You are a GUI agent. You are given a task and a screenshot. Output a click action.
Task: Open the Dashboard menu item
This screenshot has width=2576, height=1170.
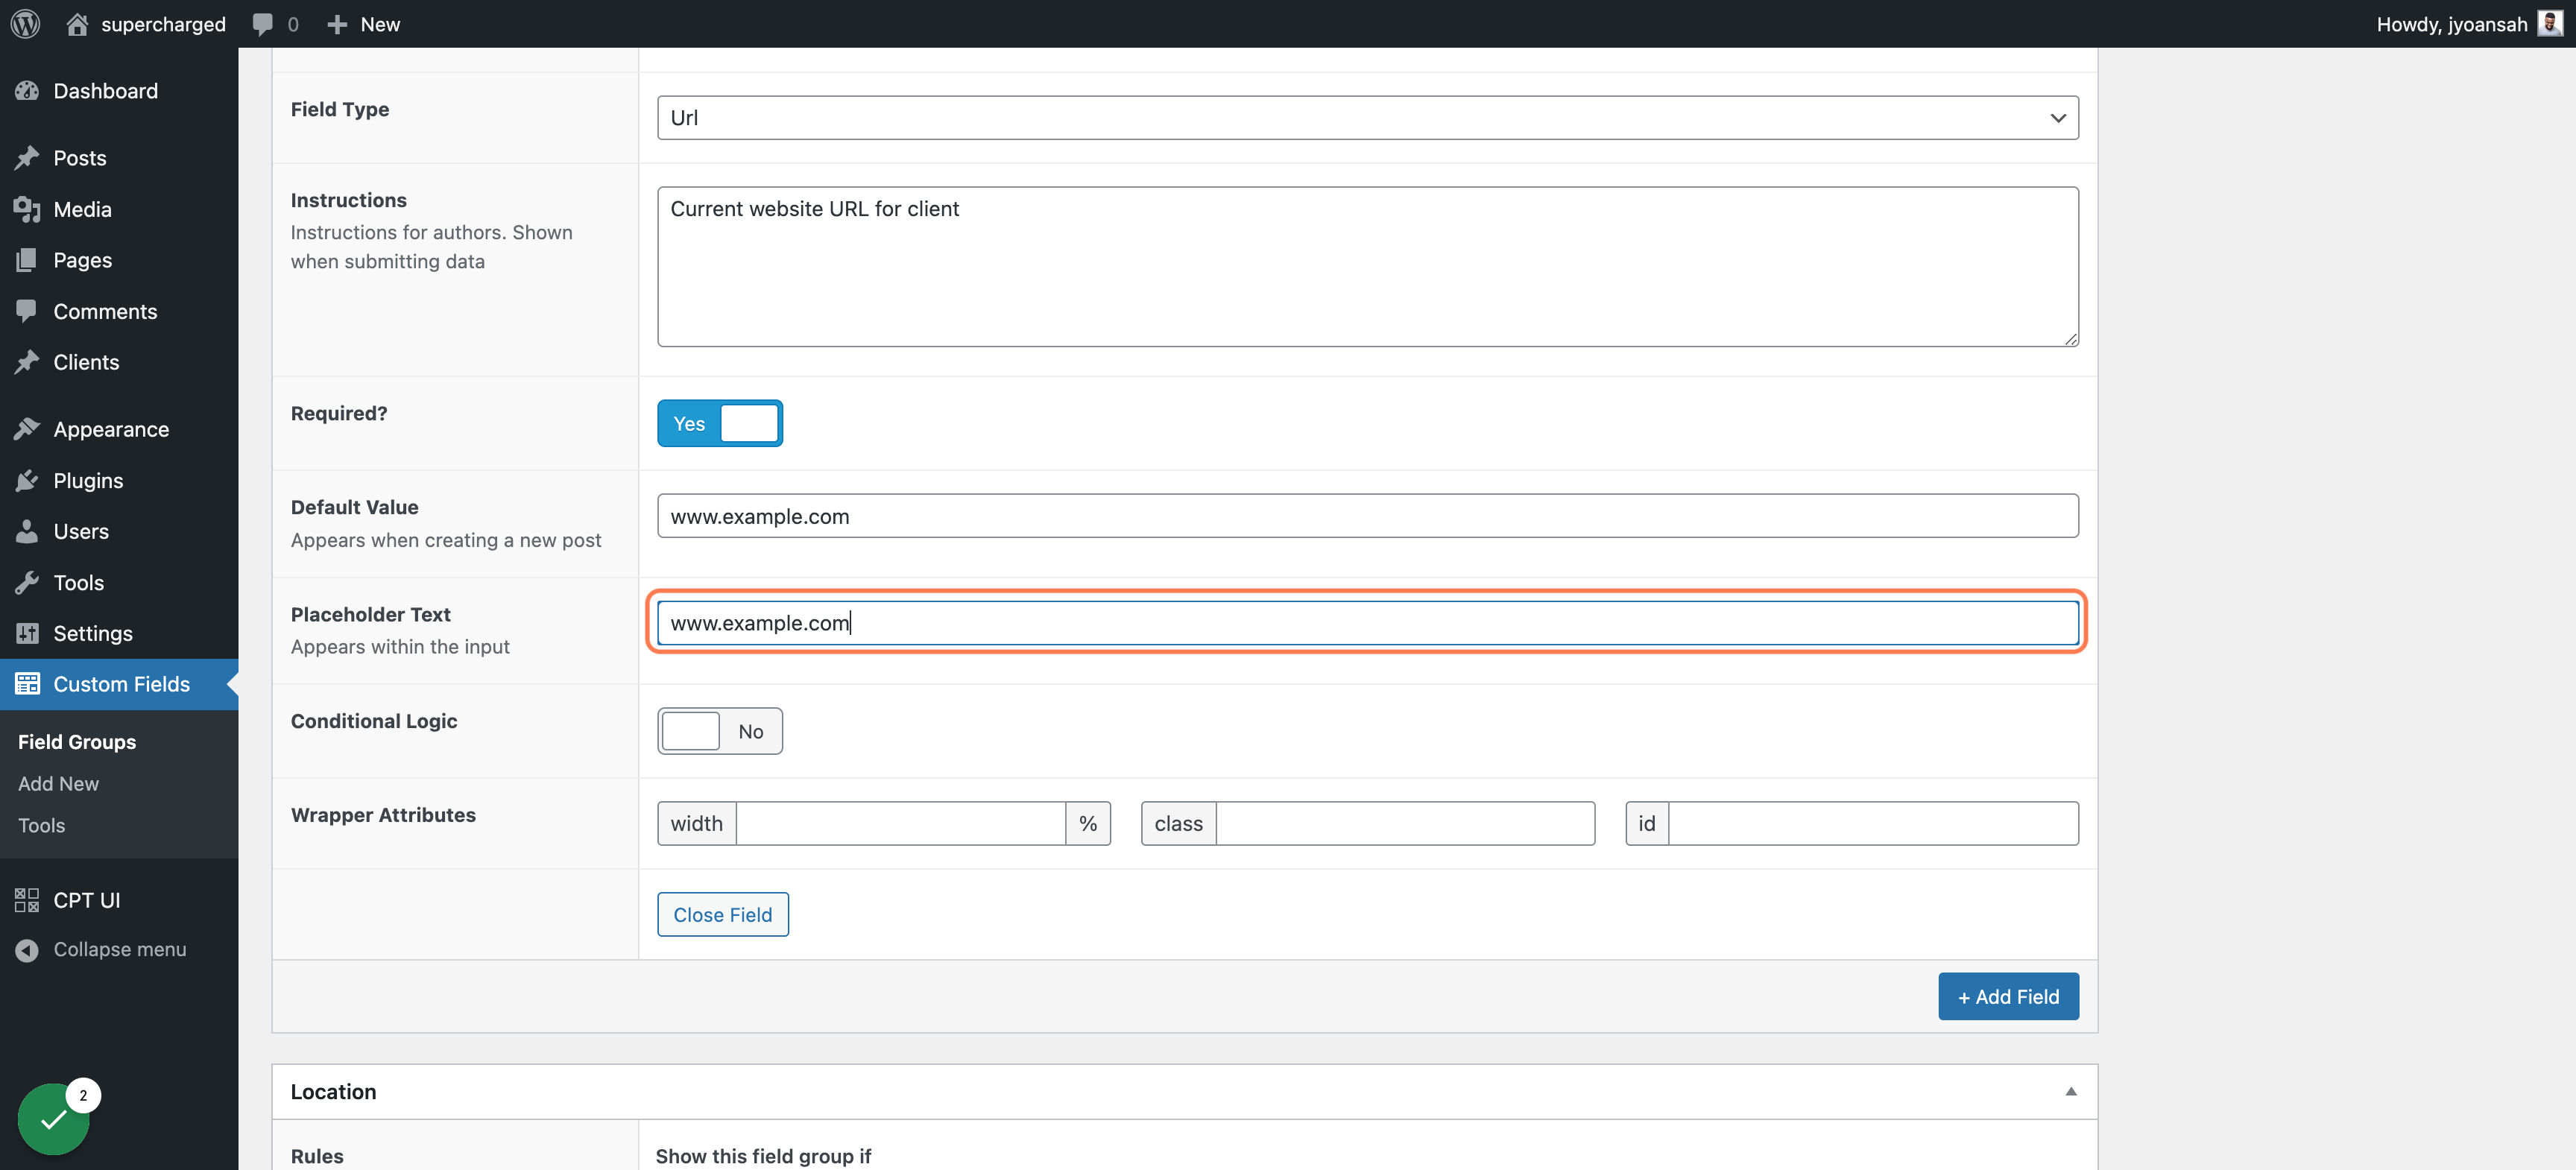click(x=119, y=91)
